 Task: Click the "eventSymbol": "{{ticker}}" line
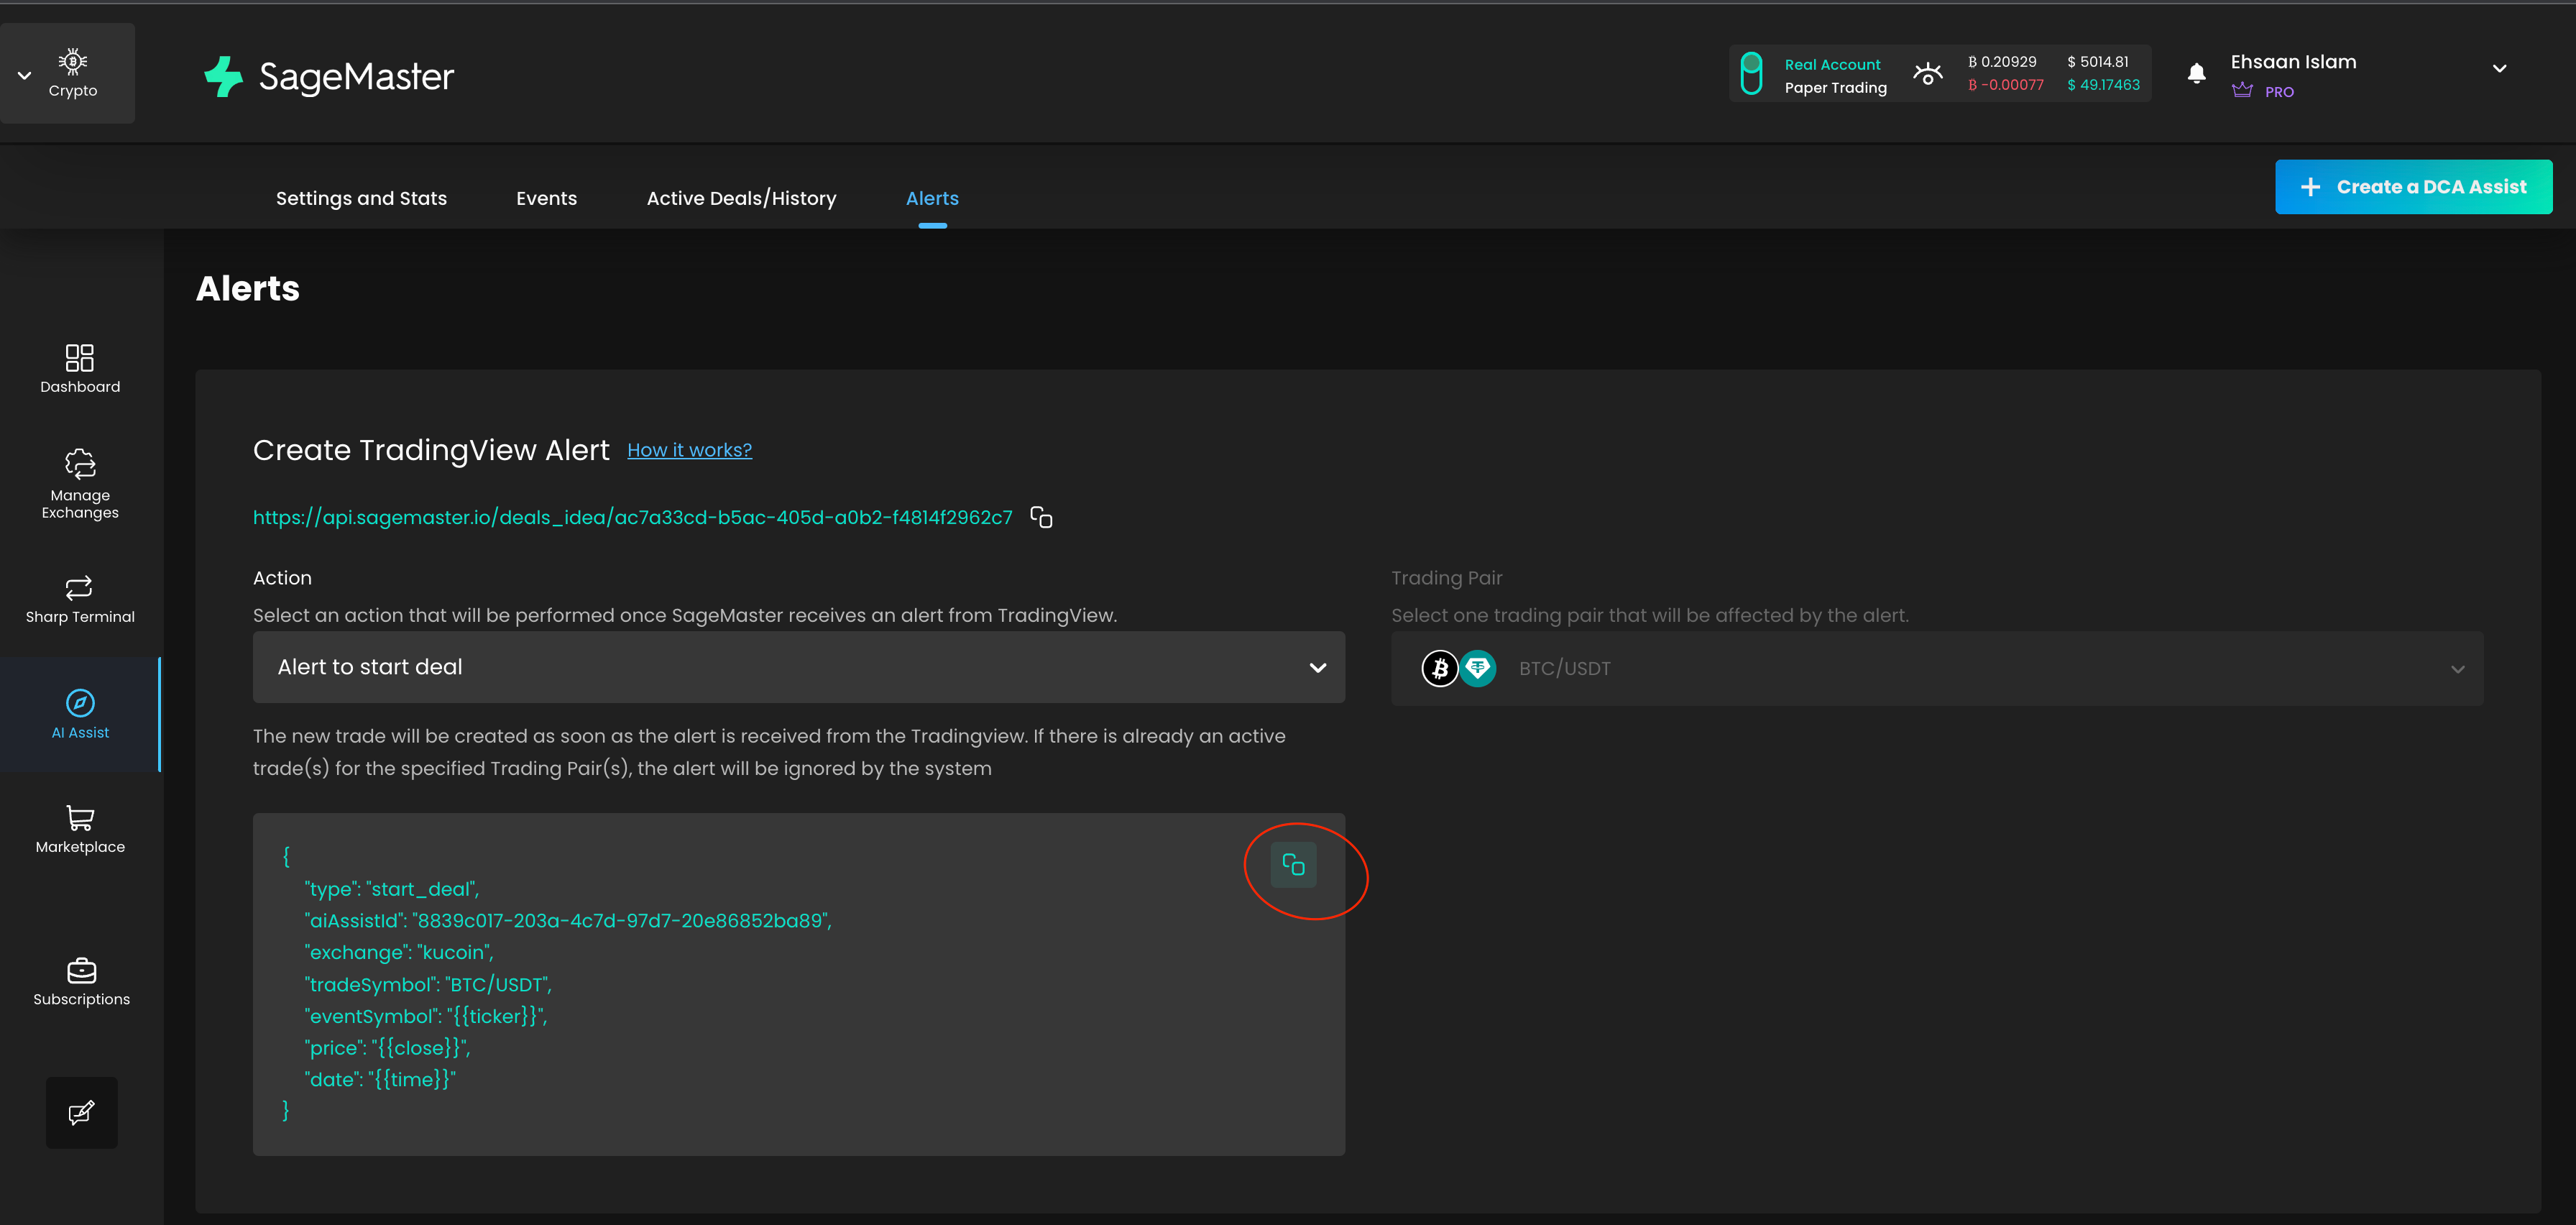pyautogui.click(x=426, y=1016)
